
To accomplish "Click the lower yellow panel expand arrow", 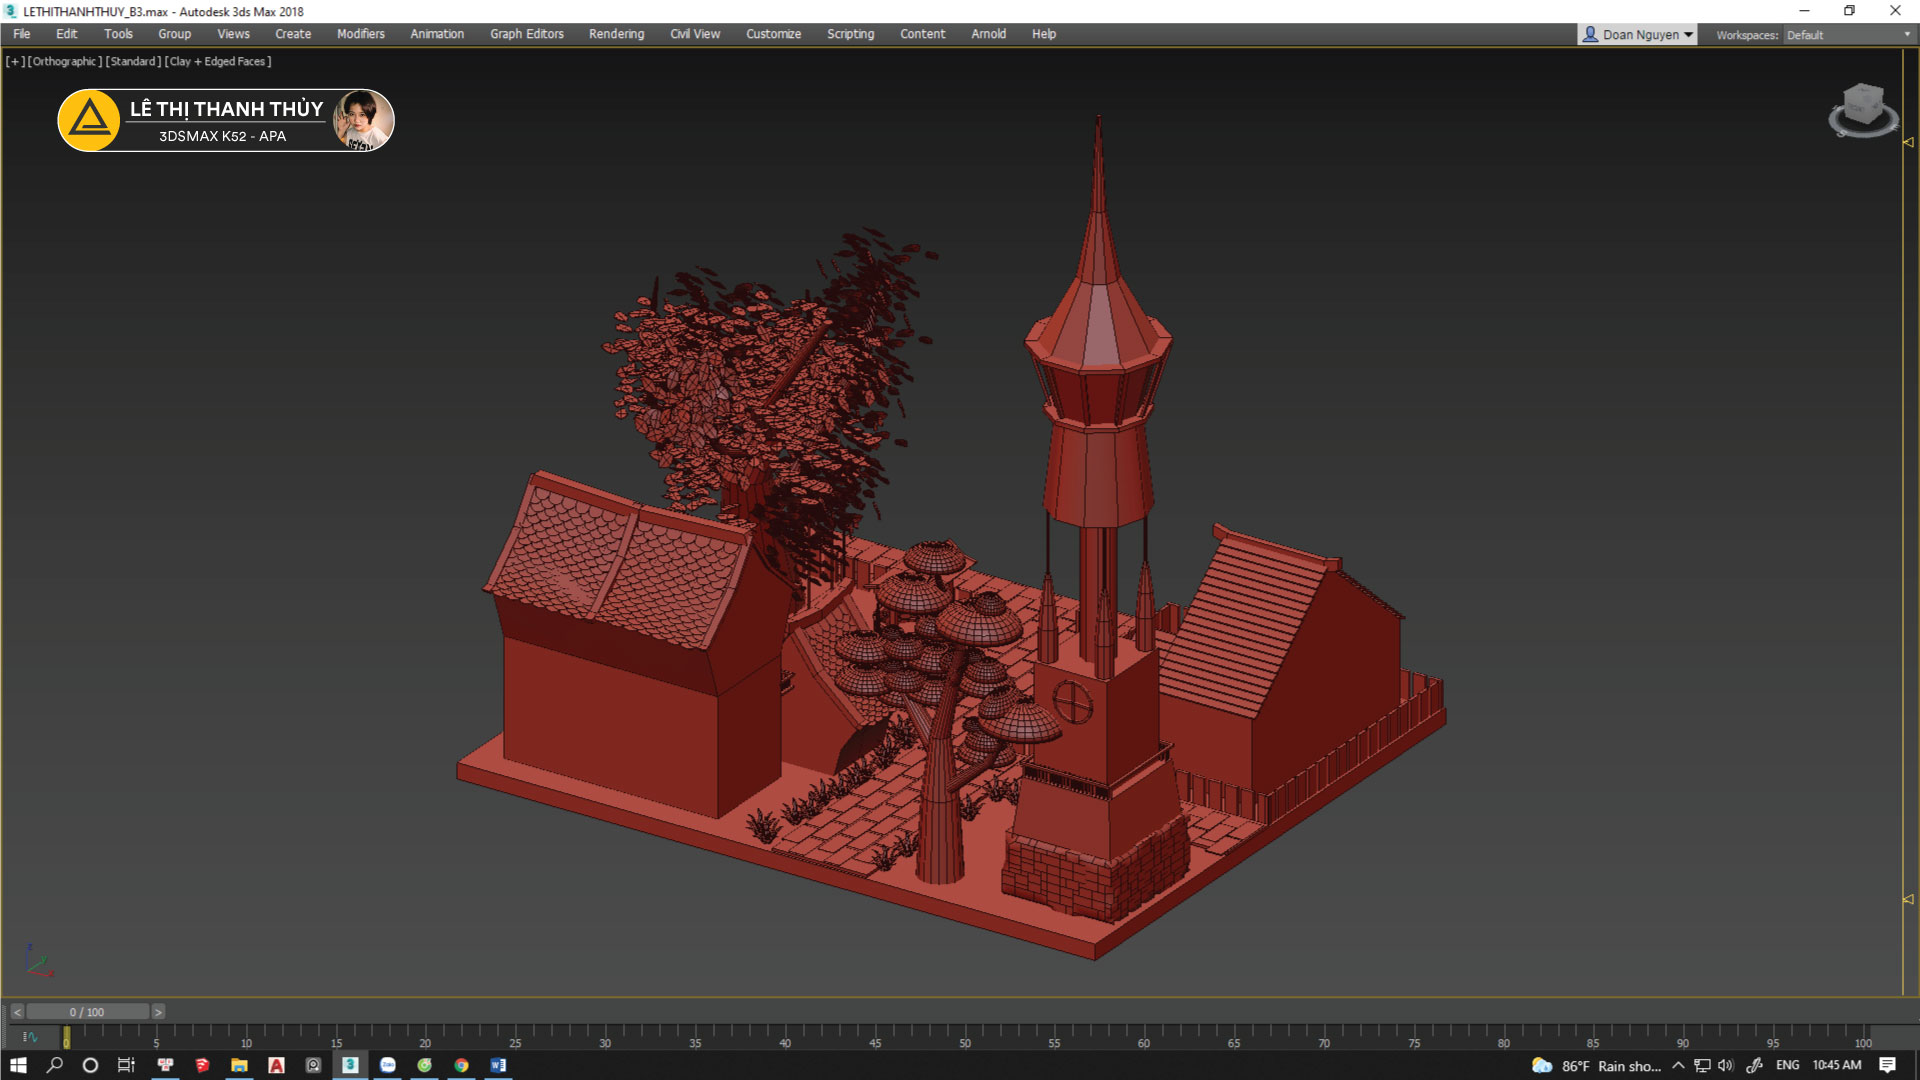I will [x=1908, y=899].
